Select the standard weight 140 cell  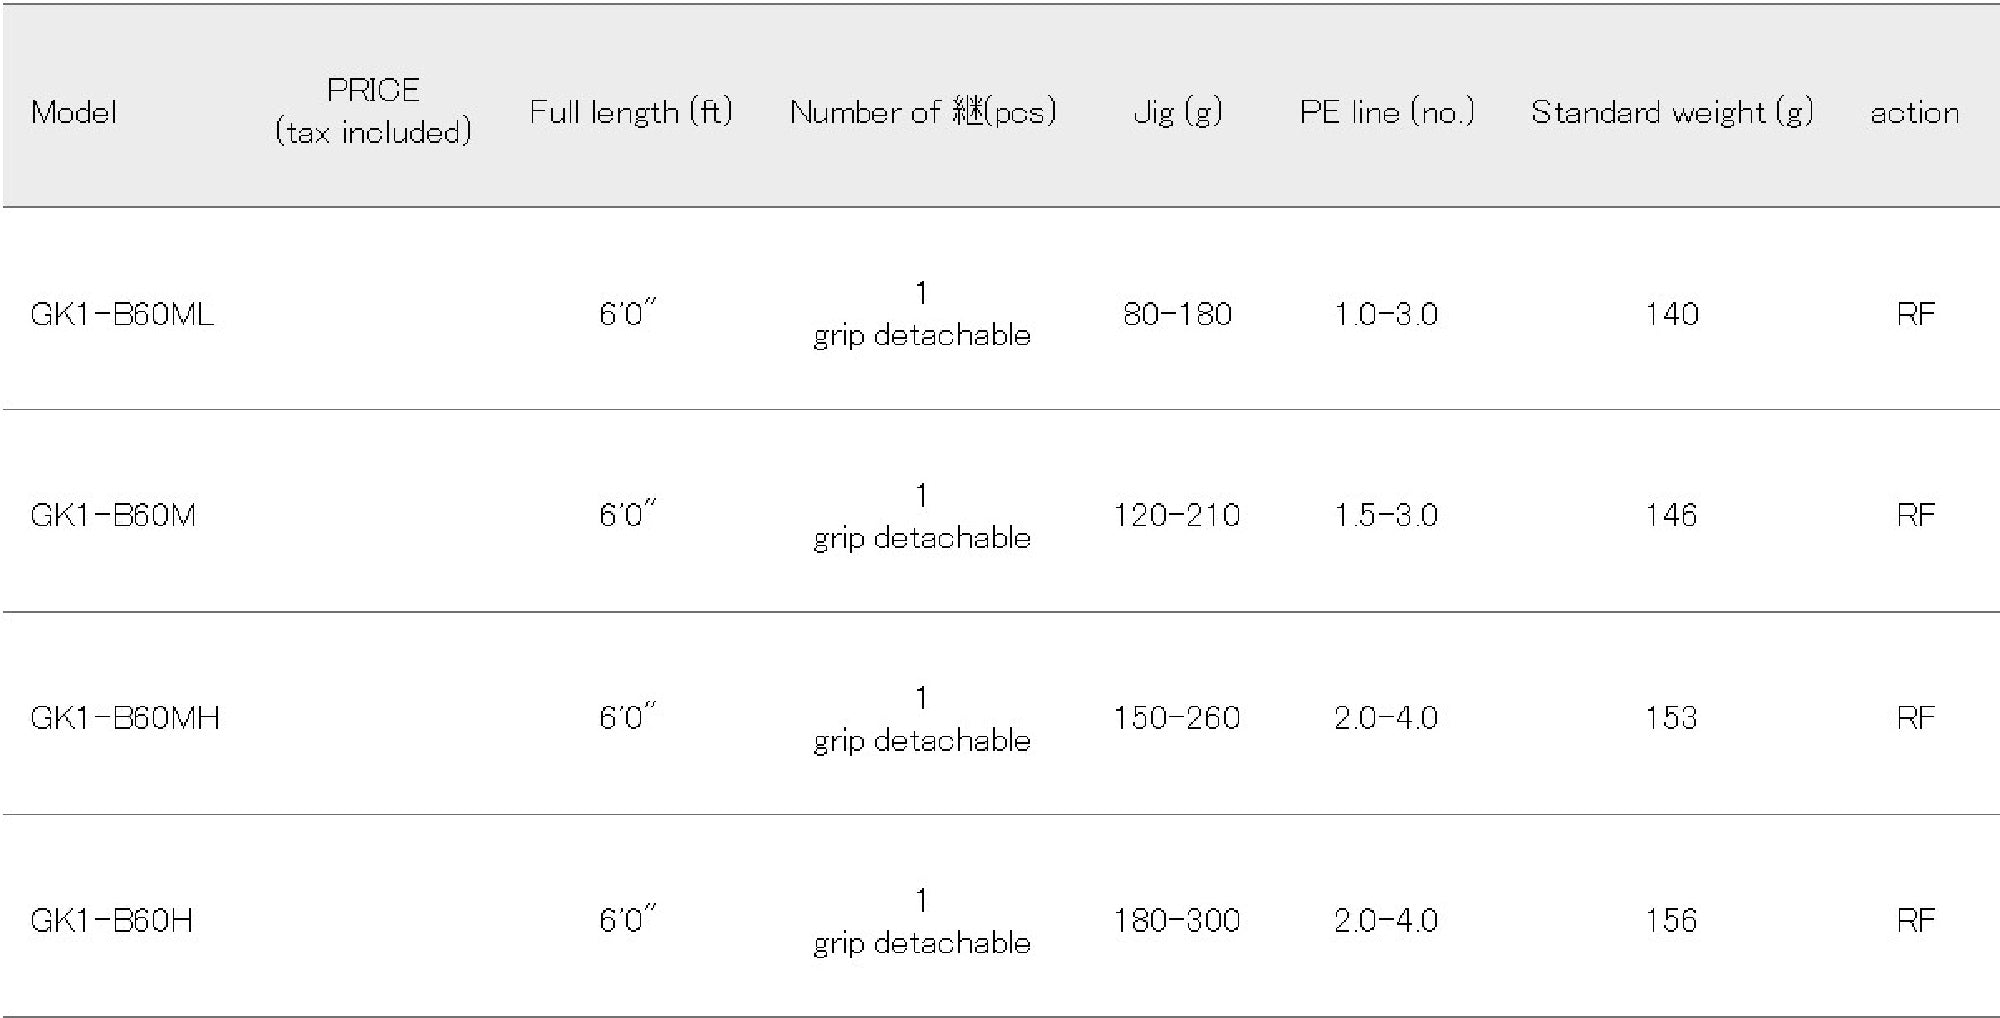point(1671,314)
